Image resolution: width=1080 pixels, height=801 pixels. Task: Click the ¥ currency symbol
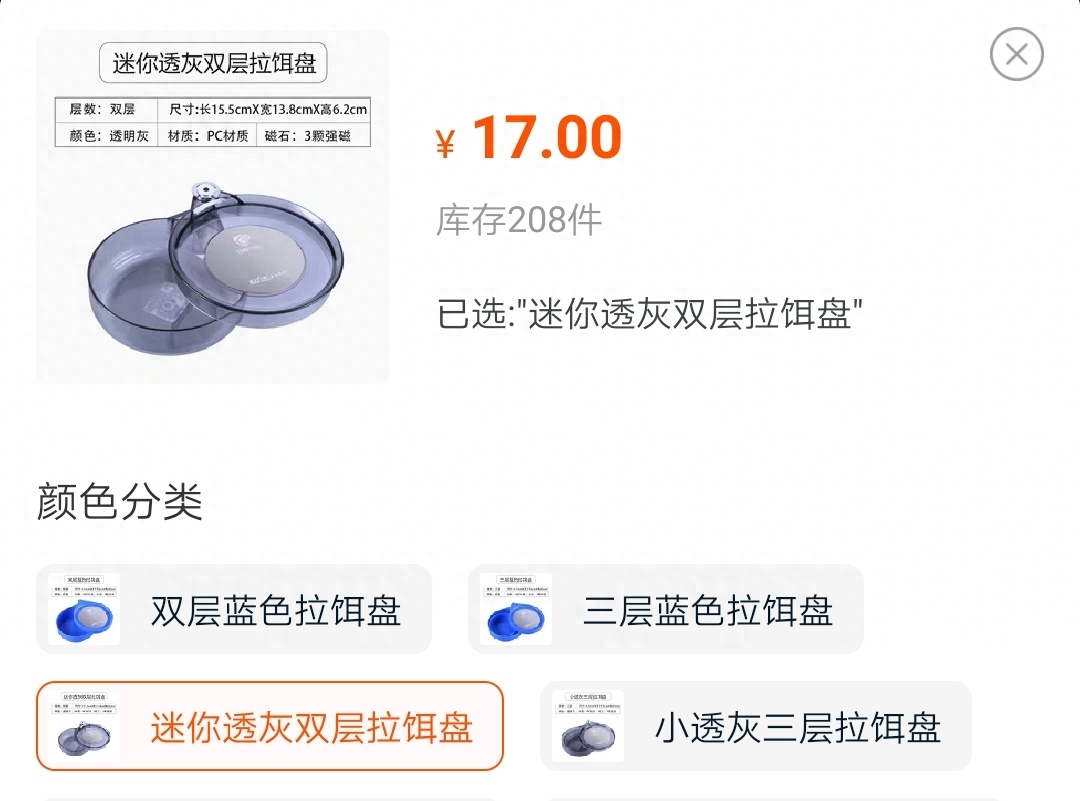click(446, 143)
